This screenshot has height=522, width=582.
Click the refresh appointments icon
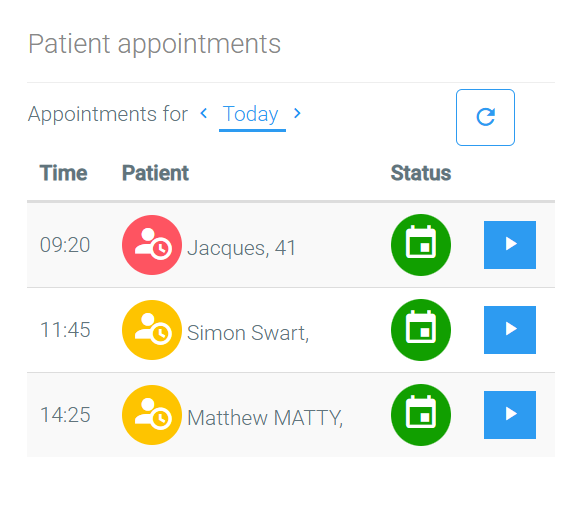[485, 117]
